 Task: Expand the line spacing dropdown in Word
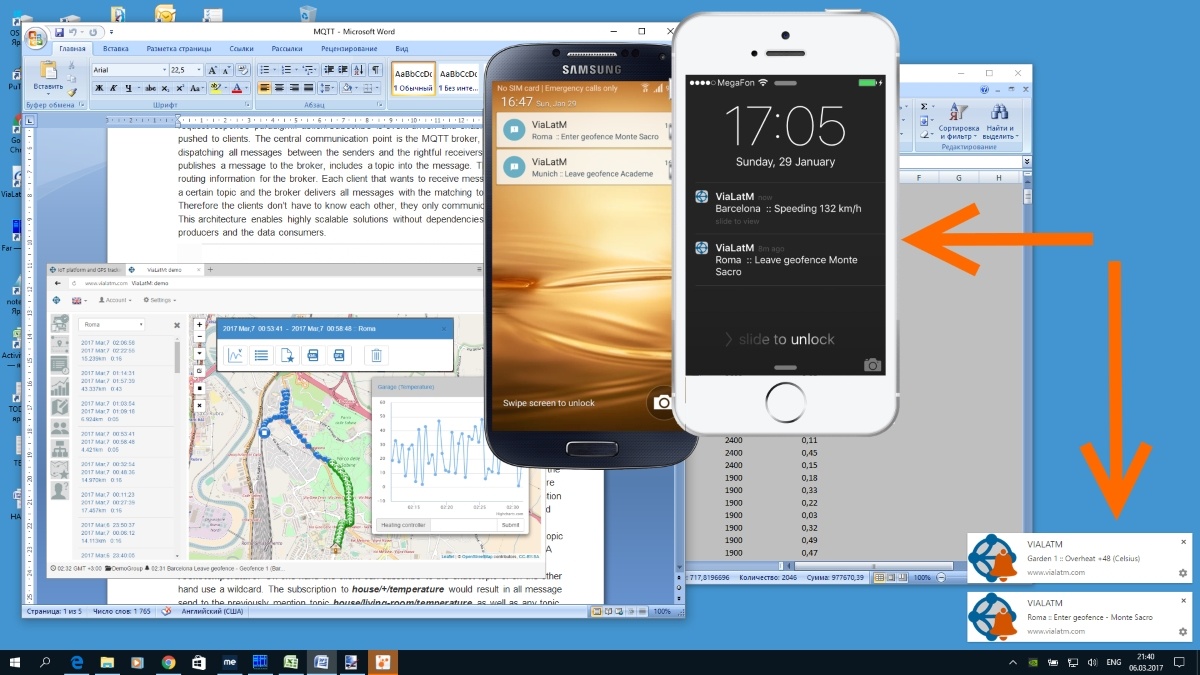point(332,88)
